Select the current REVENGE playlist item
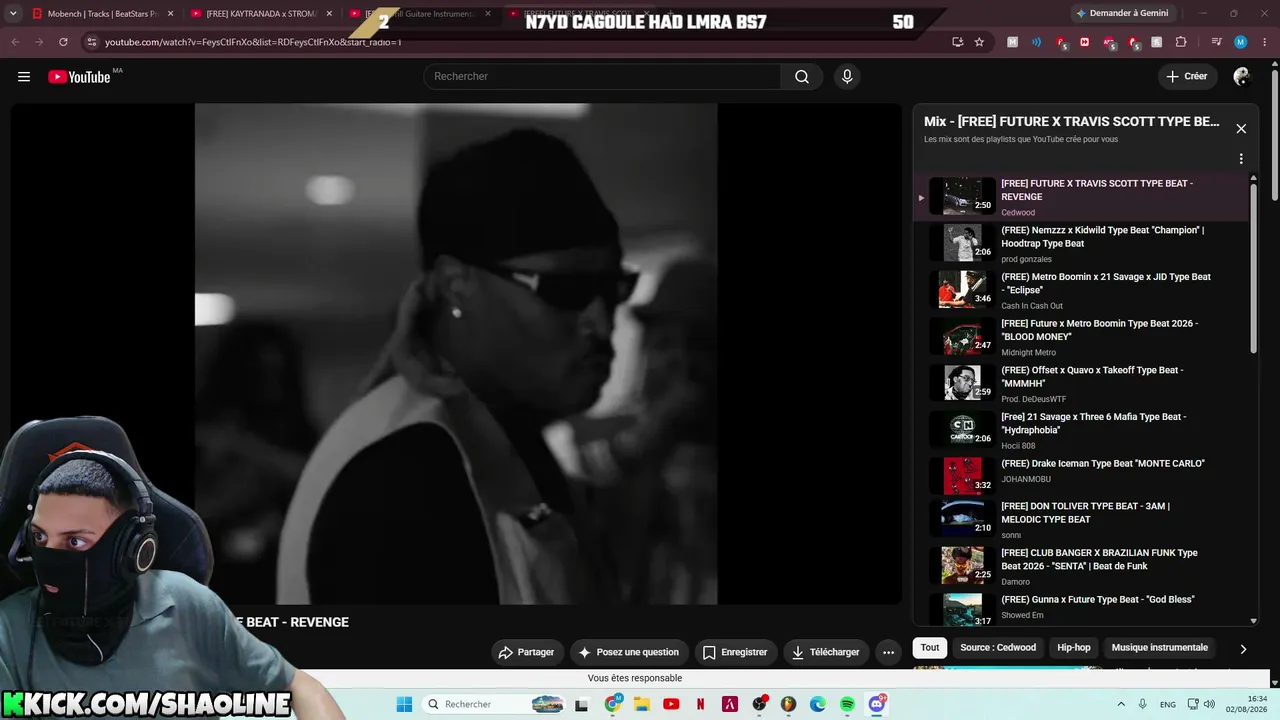Screen dimensions: 1280x720 click(x=1082, y=197)
